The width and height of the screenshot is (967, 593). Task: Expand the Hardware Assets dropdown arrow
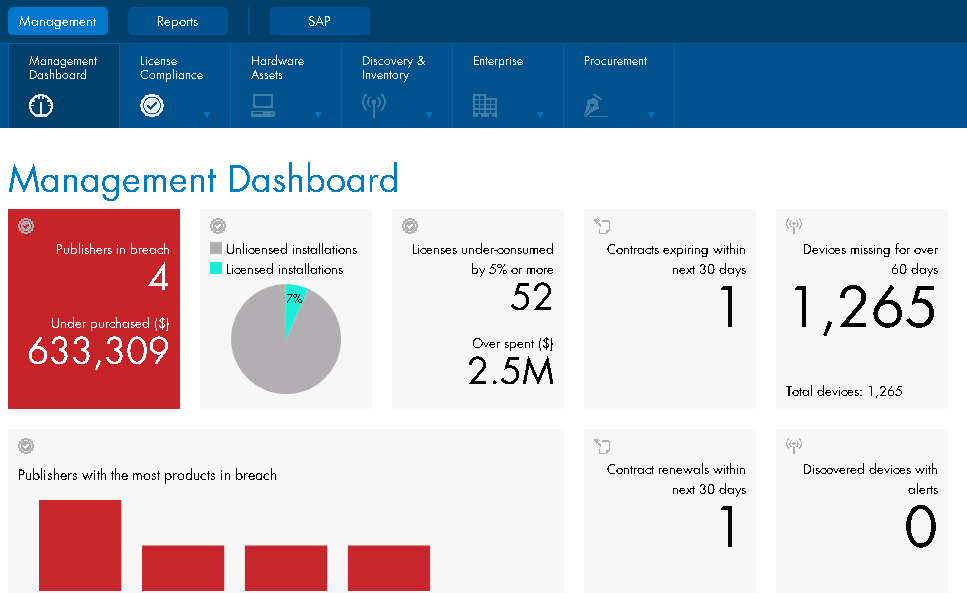pos(319,115)
